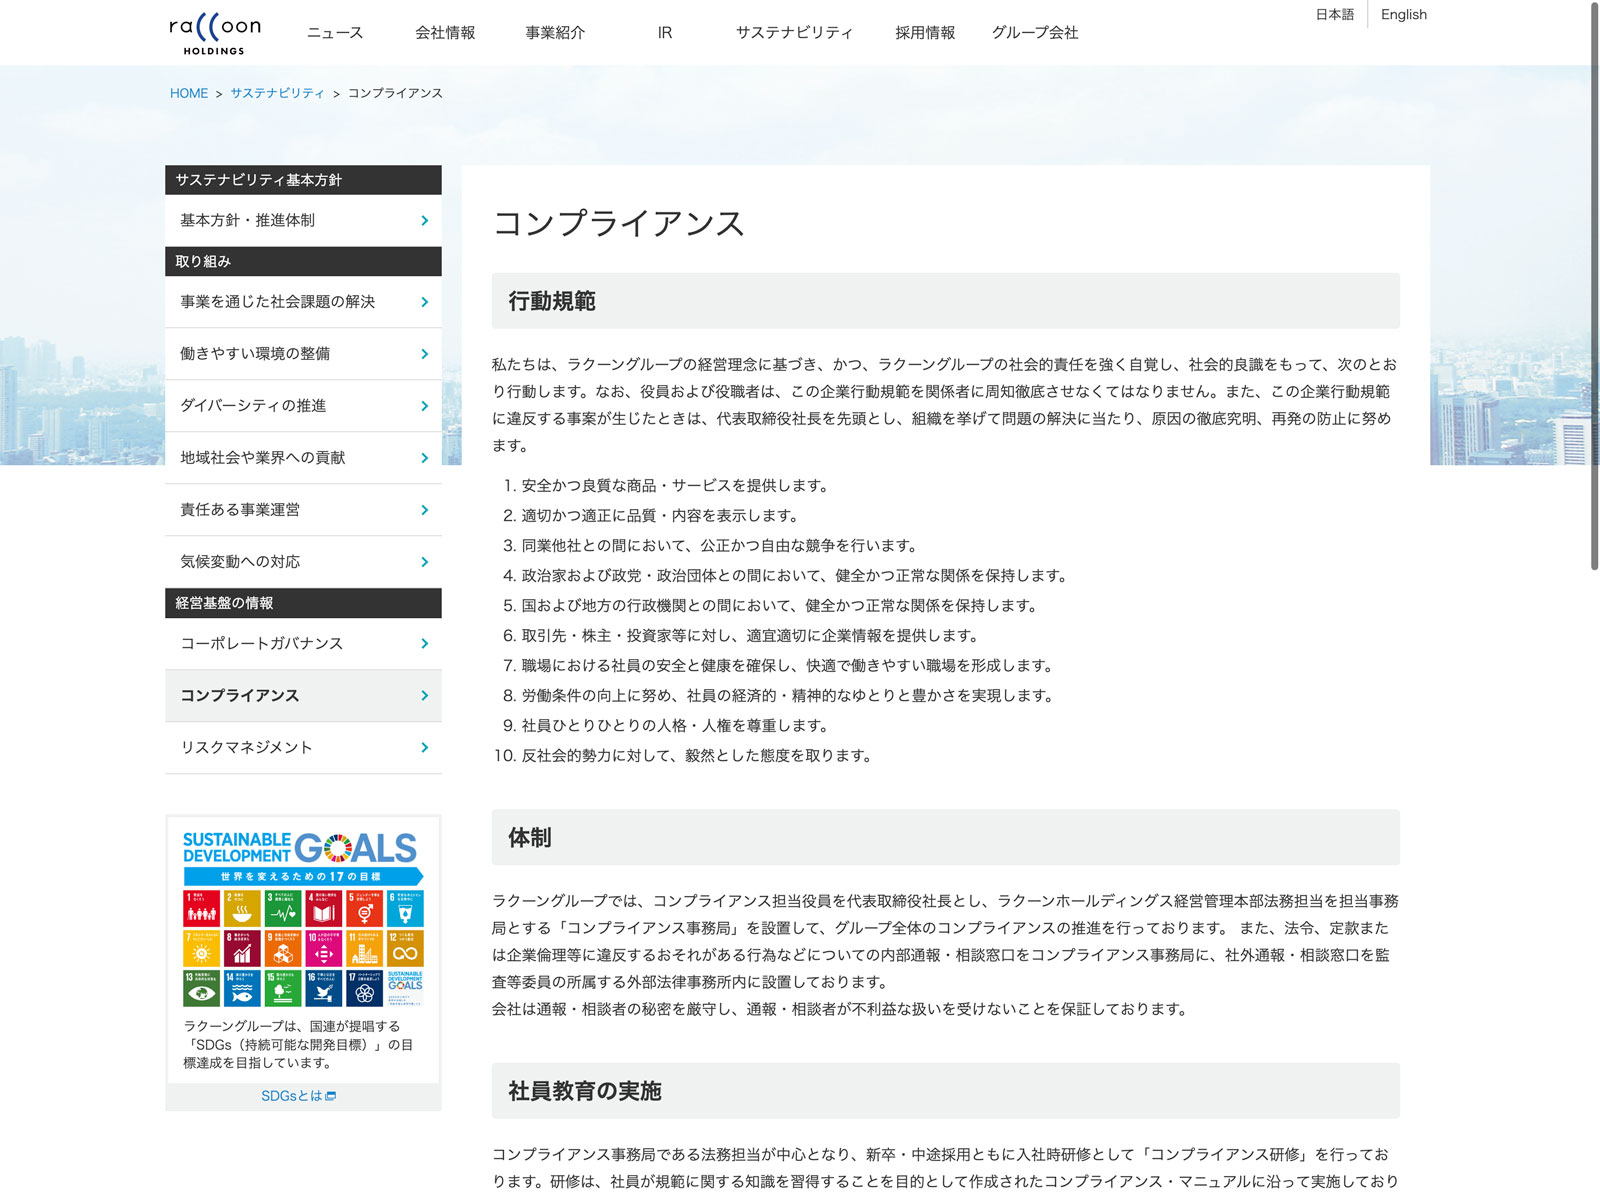Click the SDGs external link icon
The width and height of the screenshot is (1600, 1200).
tap(331, 1096)
